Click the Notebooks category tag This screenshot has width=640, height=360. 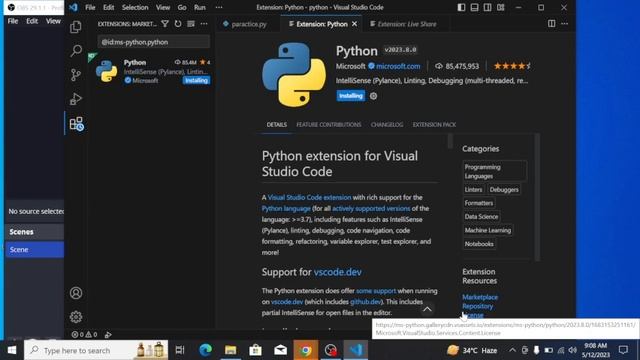coord(479,244)
